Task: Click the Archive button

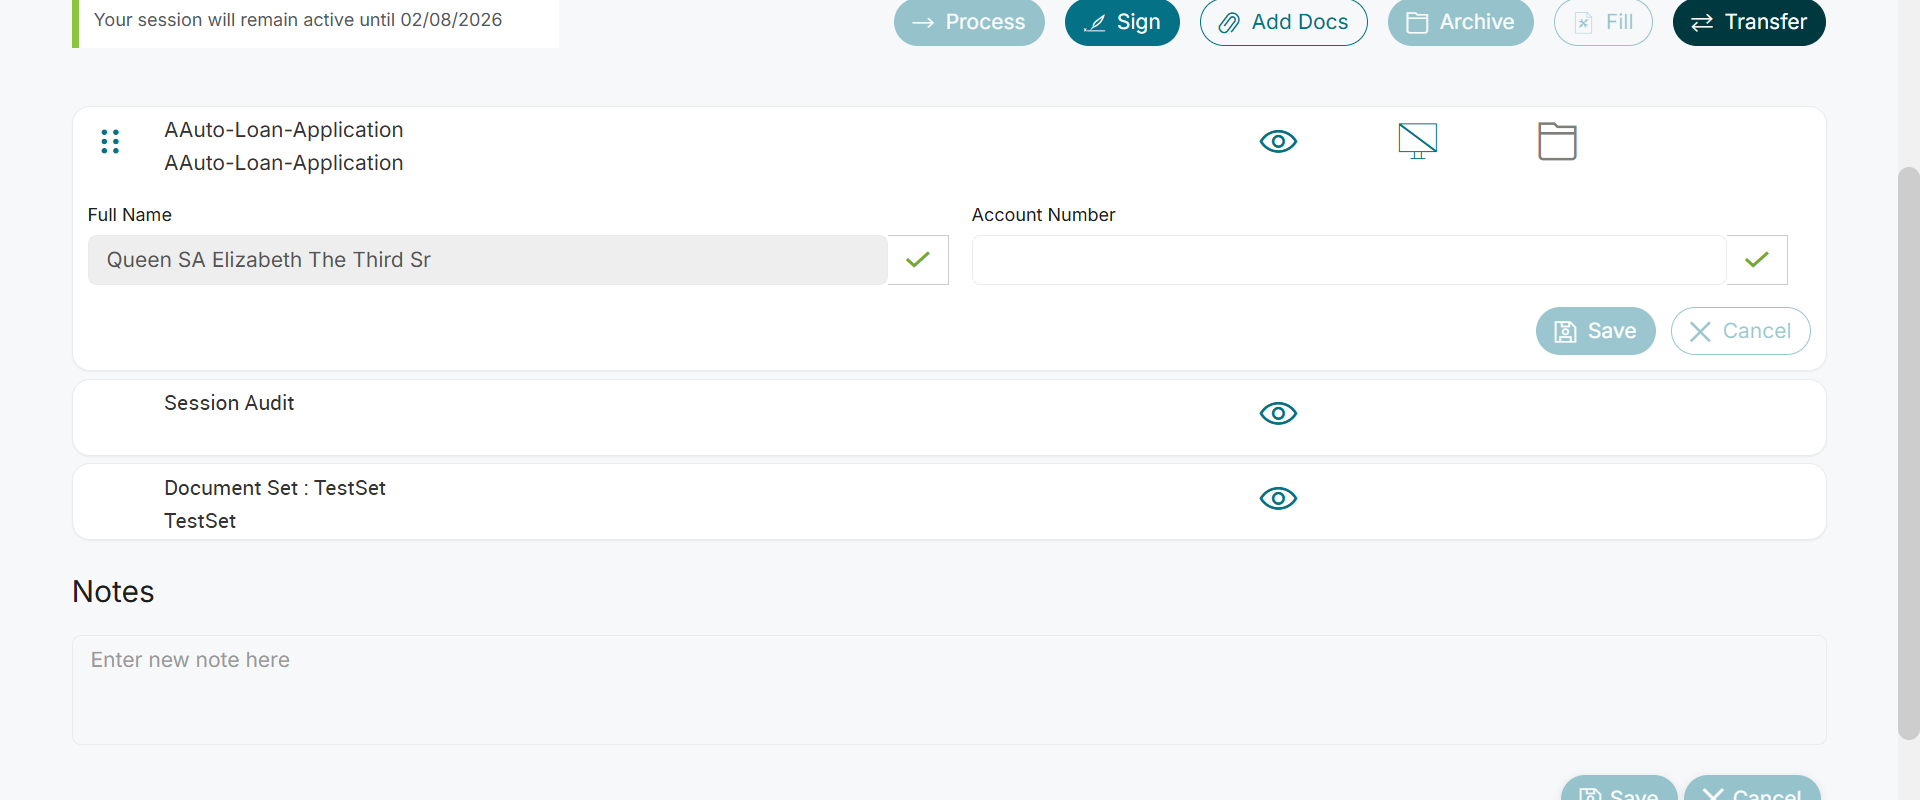Action: coord(1460,22)
